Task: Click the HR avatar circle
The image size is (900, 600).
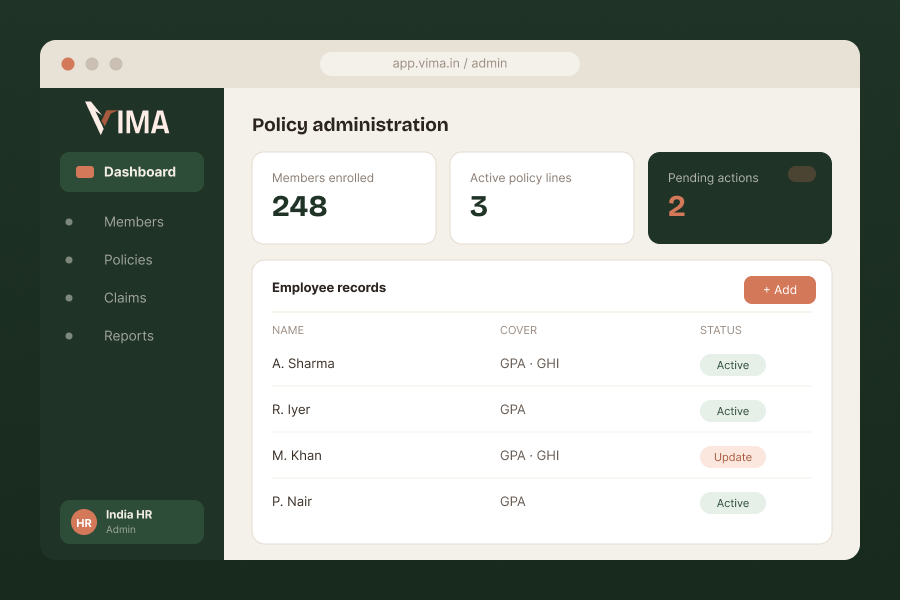Action: pos(84,522)
